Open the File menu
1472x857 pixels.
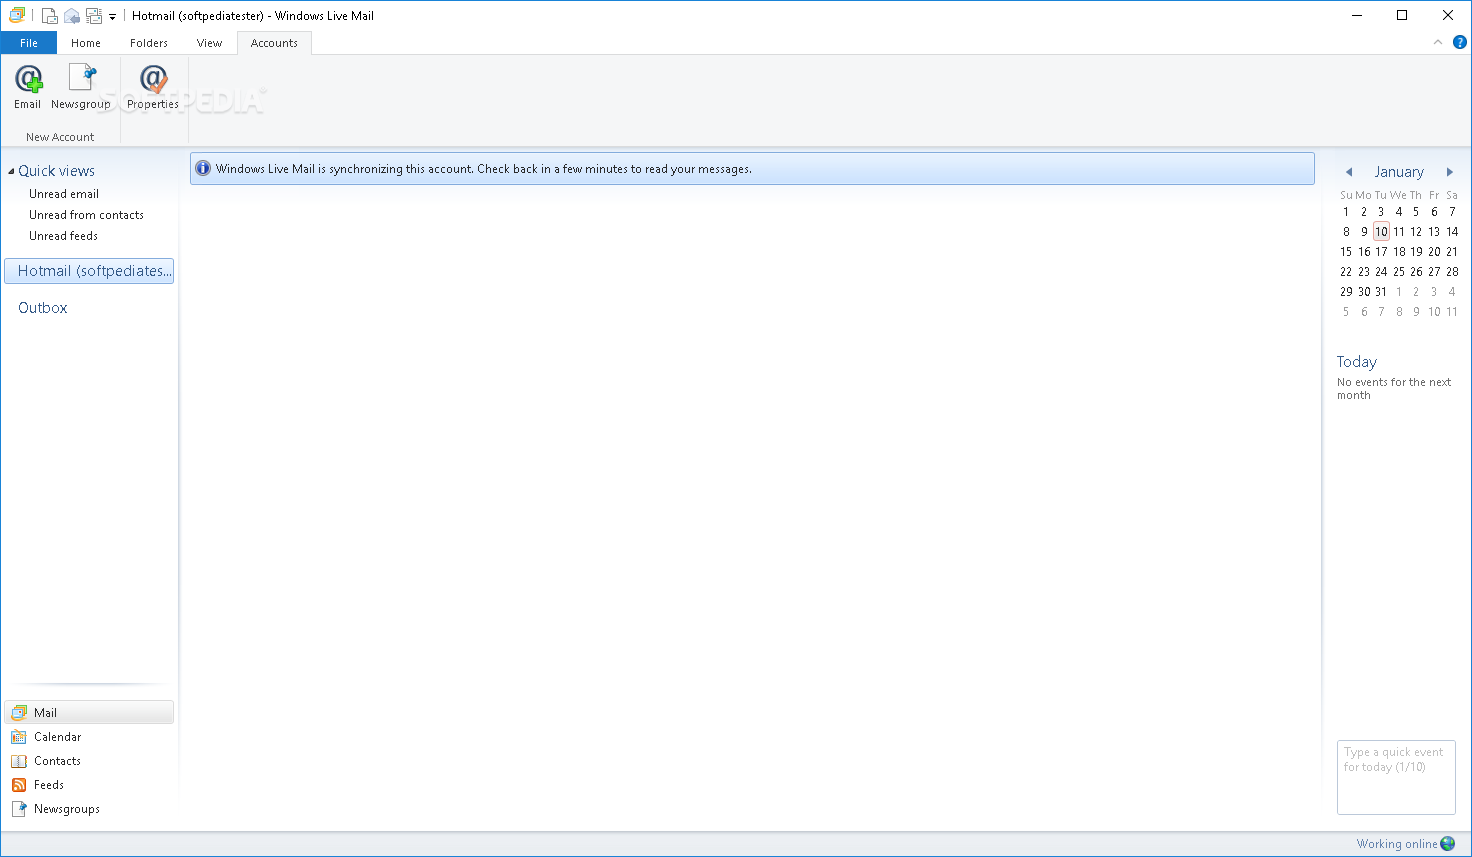29,43
